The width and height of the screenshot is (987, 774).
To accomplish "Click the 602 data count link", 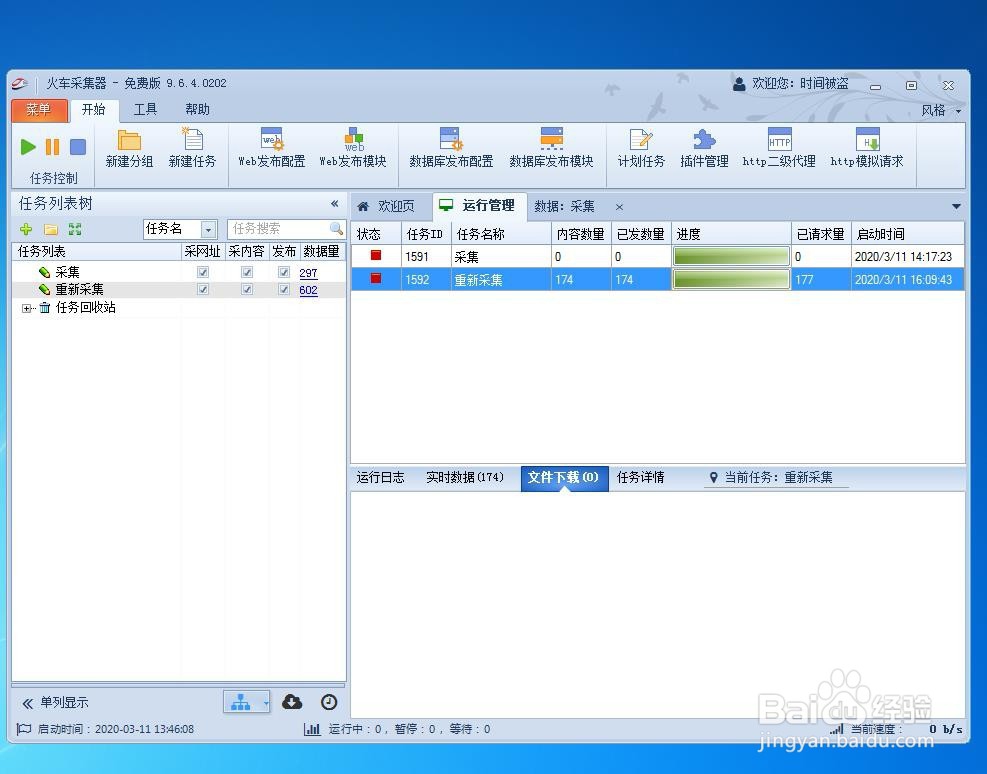I will (308, 290).
